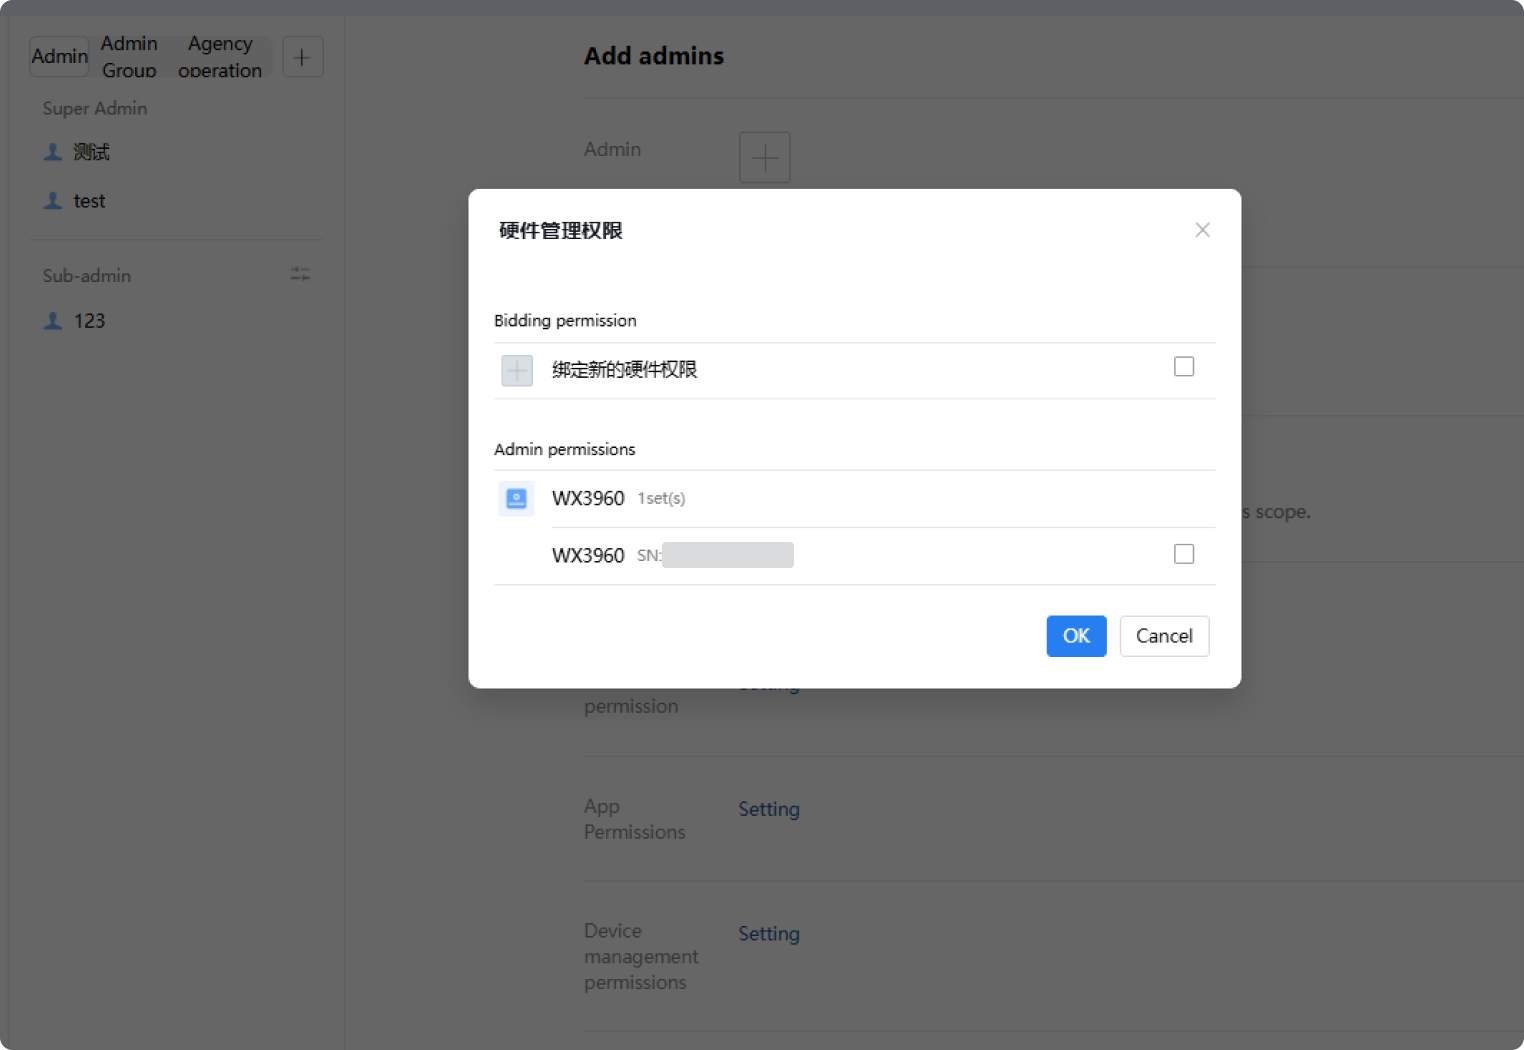Click the user icon beside 123
Screen dimensions: 1524x1050
(x=53, y=321)
